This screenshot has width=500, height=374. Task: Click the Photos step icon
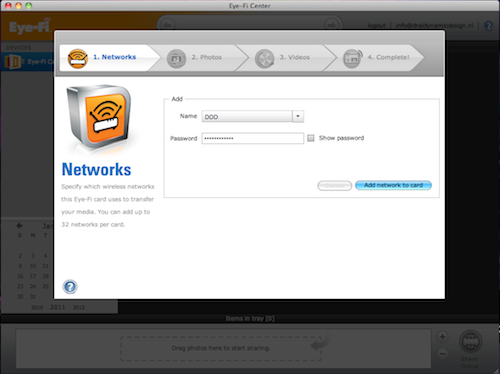pyautogui.click(x=176, y=59)
